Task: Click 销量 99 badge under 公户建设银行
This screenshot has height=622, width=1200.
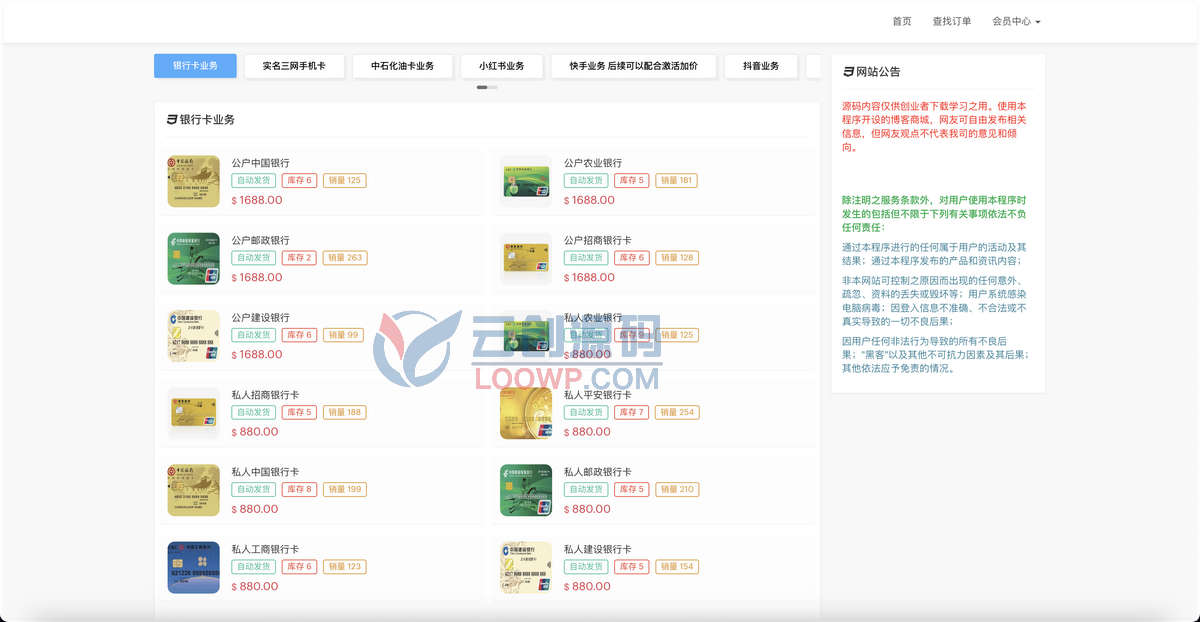Action: (x=342, y=335)
